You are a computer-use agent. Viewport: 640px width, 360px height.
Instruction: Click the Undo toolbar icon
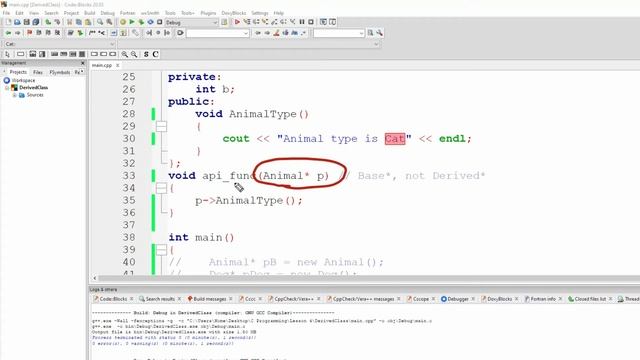(48, 22)
